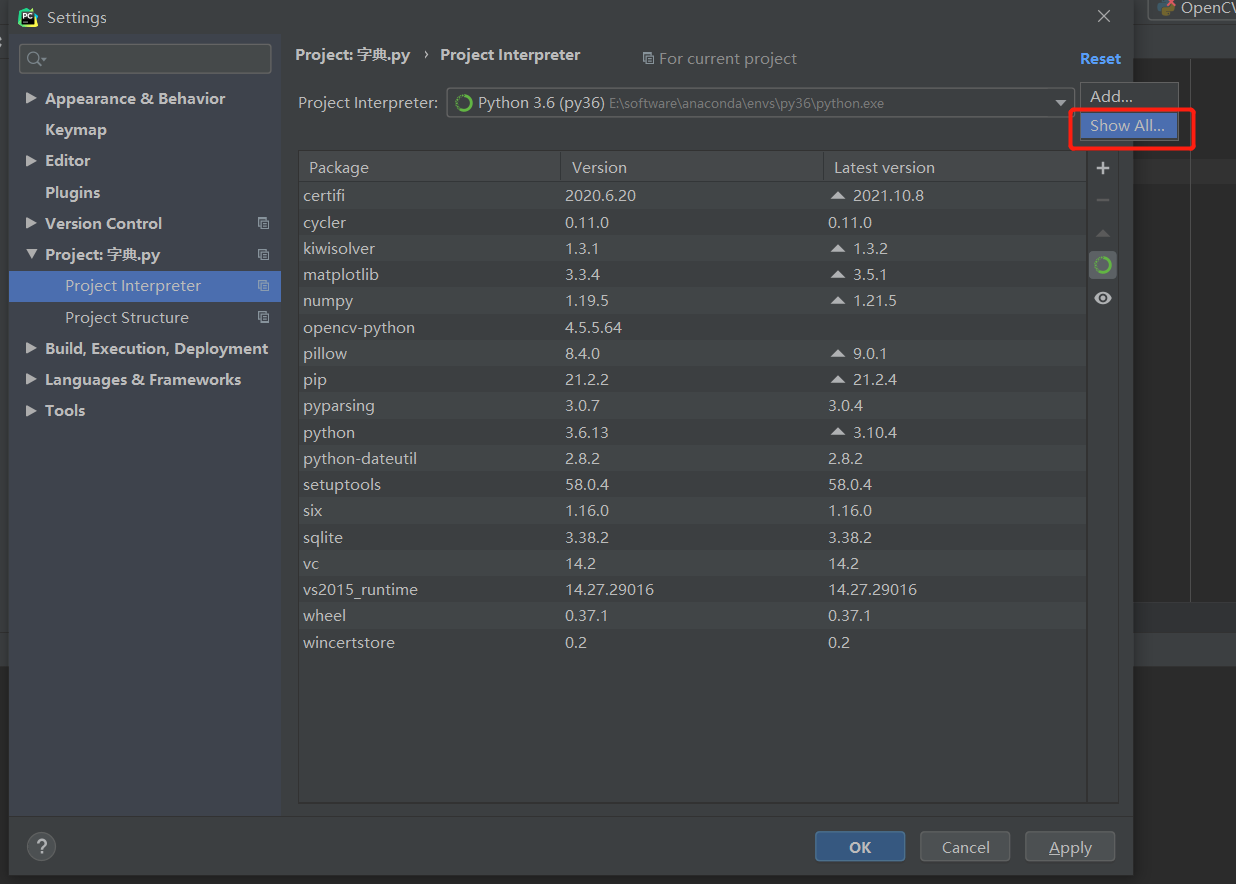
Task: Expand the Appearance & Behavior section
Action: pyautogui.click(x=30, y=98)
